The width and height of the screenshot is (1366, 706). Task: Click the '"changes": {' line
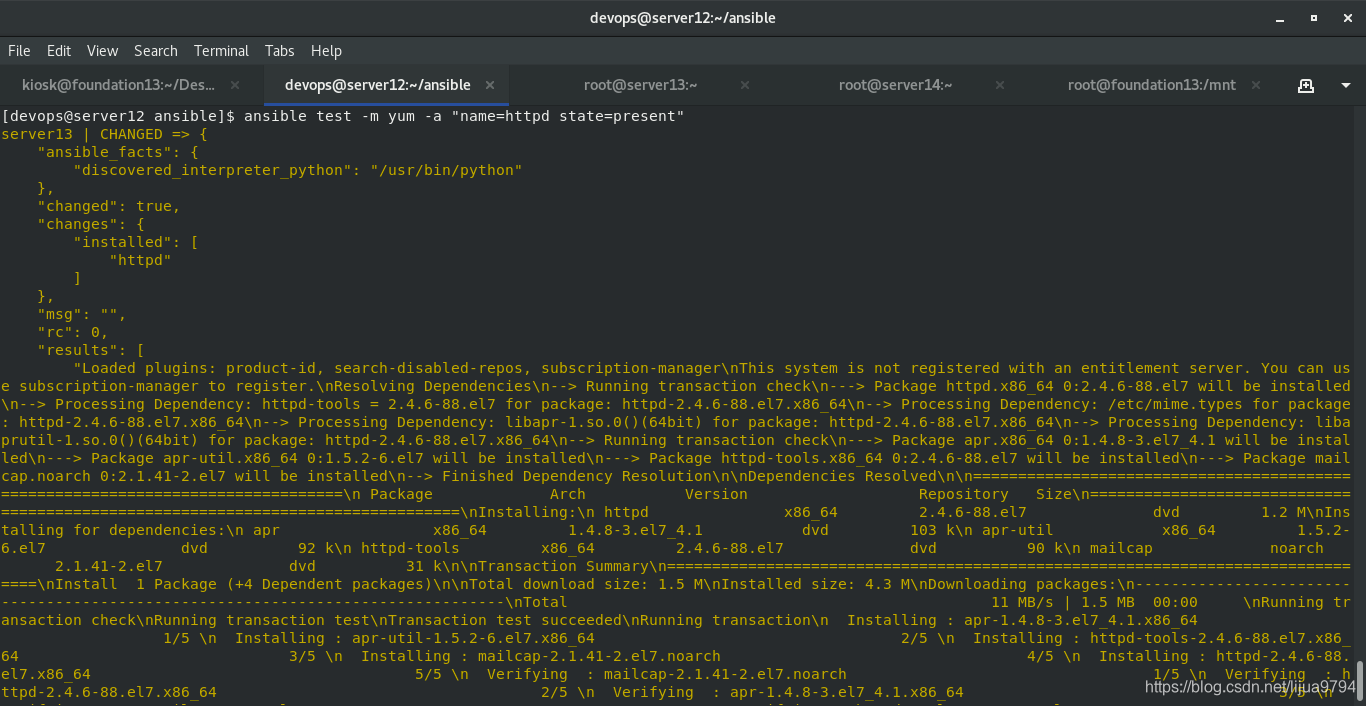pos(91,224)
